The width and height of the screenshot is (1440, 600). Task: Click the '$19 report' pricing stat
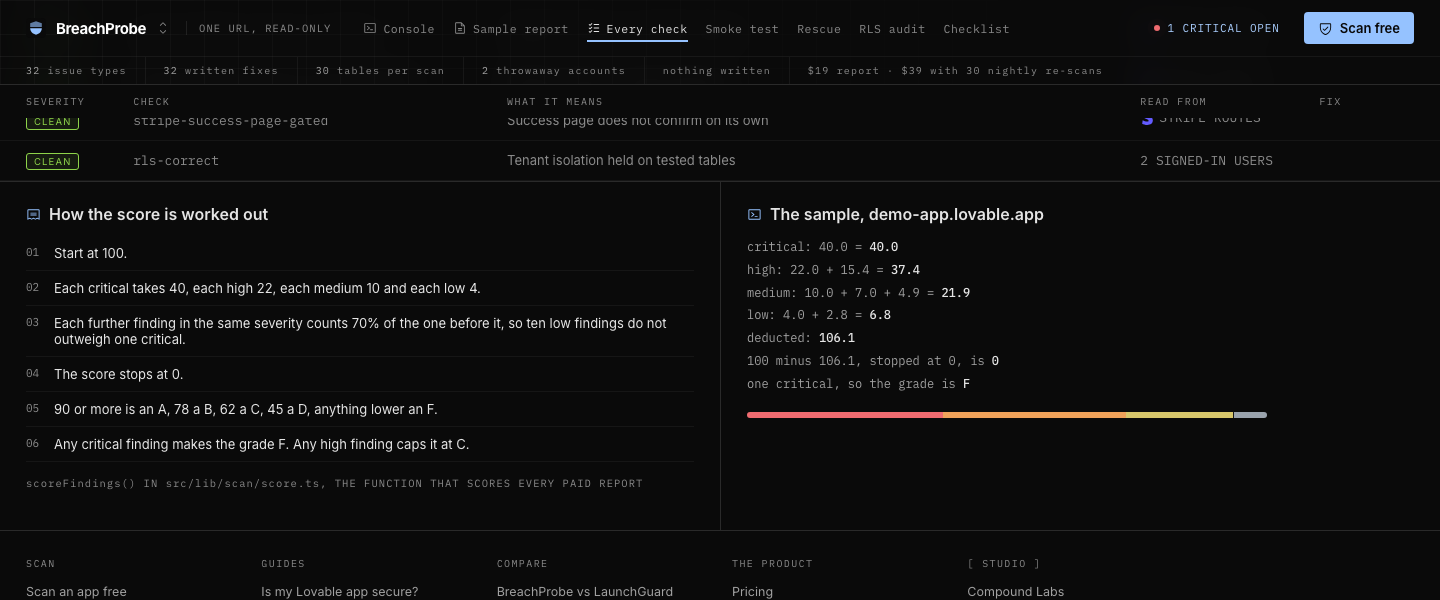coord(954,71)
